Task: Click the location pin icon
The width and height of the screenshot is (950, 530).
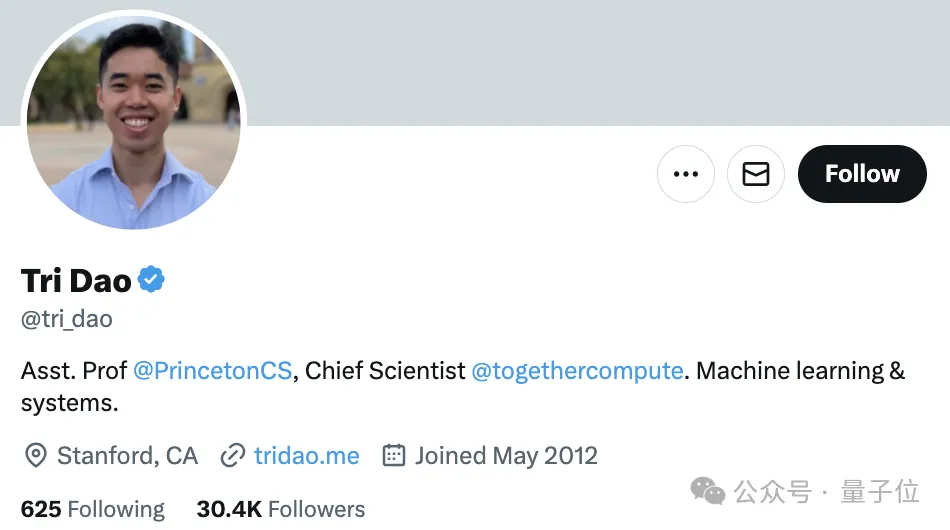Action: point(35,456)
